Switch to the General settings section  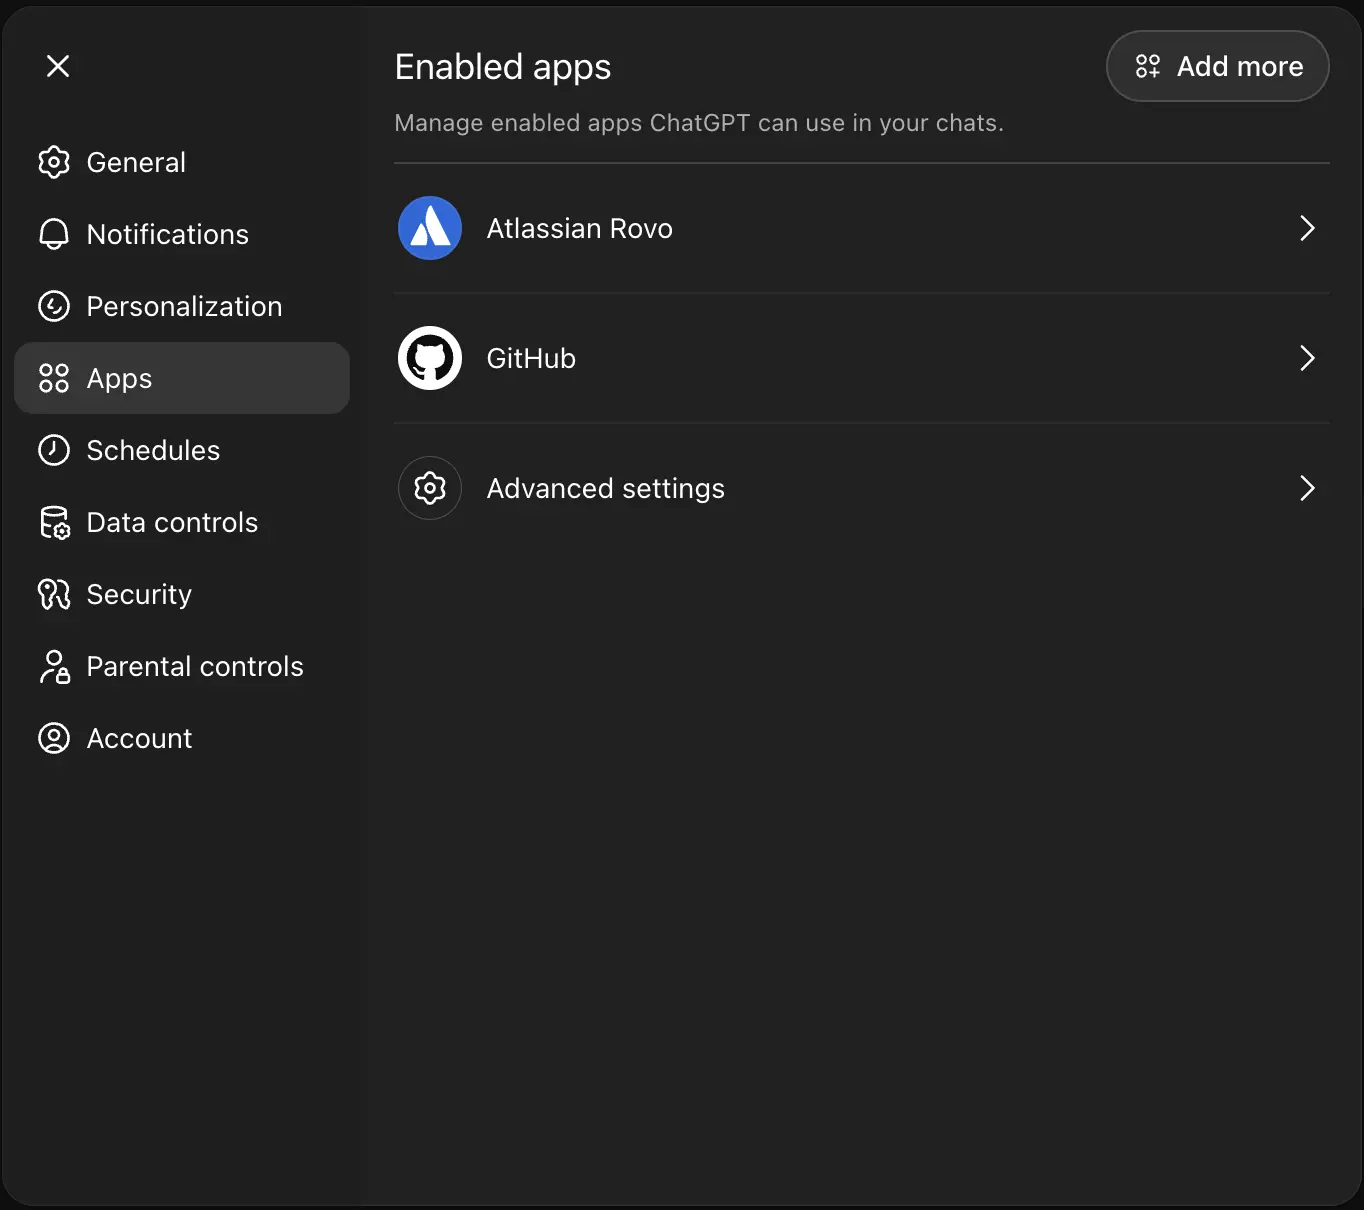pyautogui.click(x=136, y=162)
